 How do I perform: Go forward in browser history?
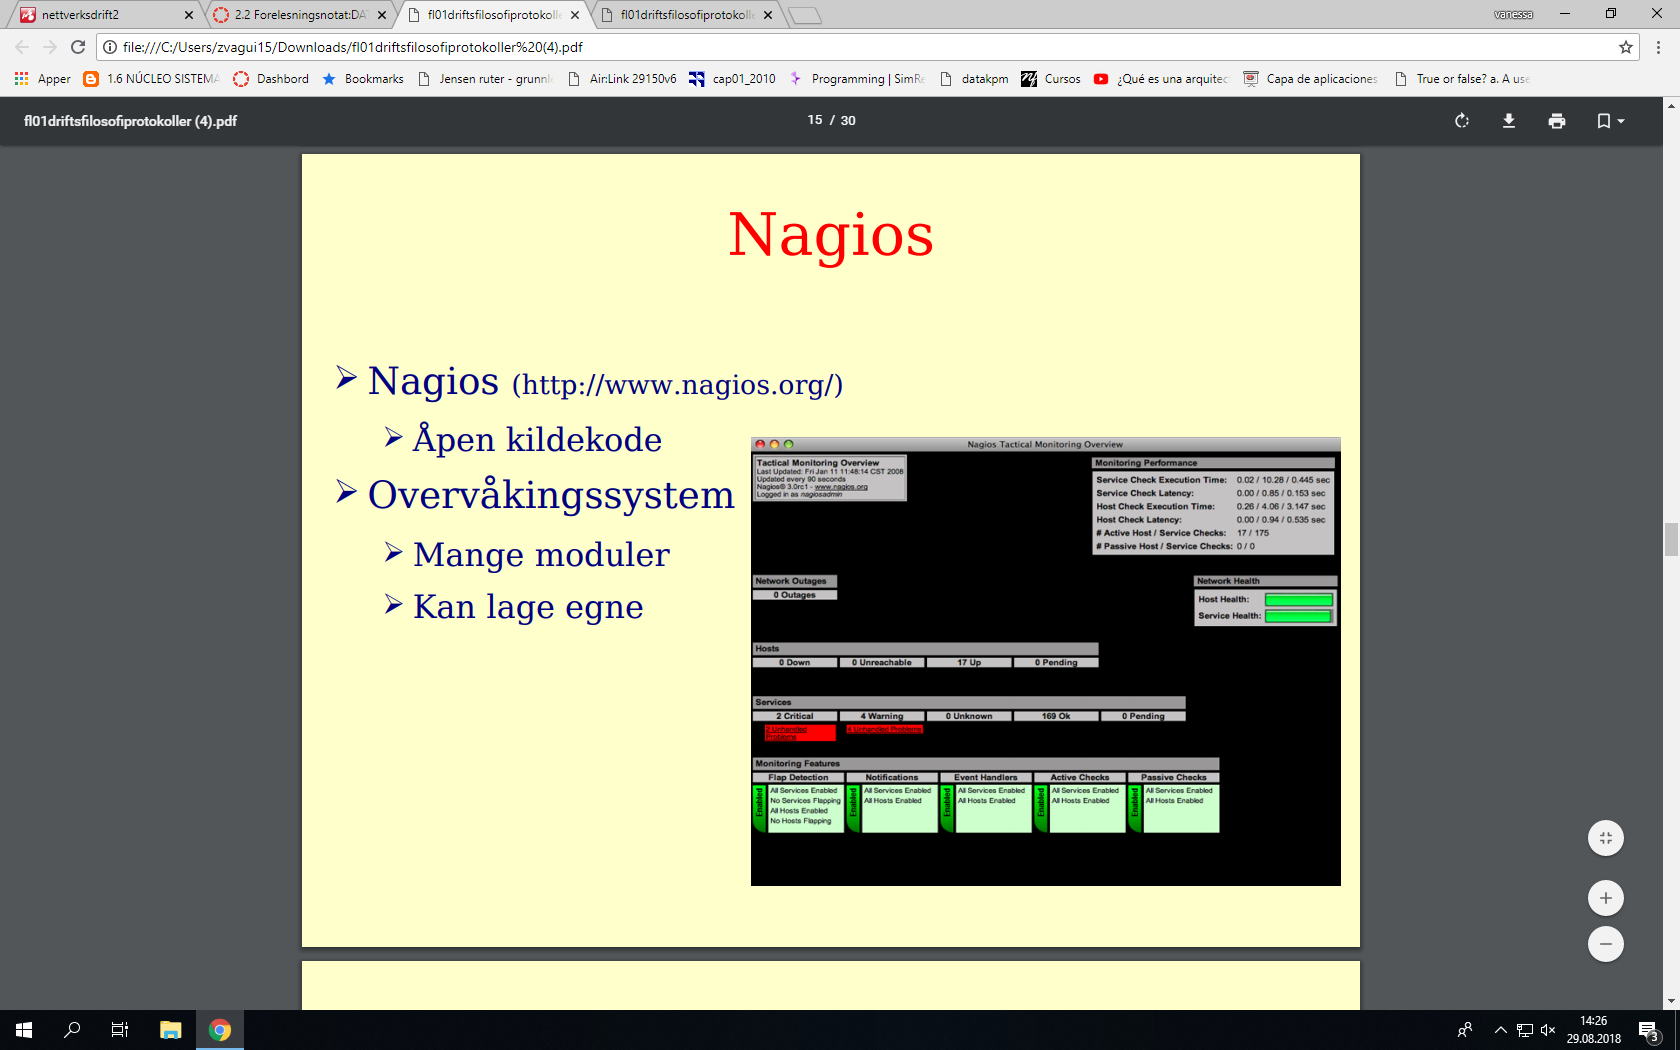(x=50, y=47)
